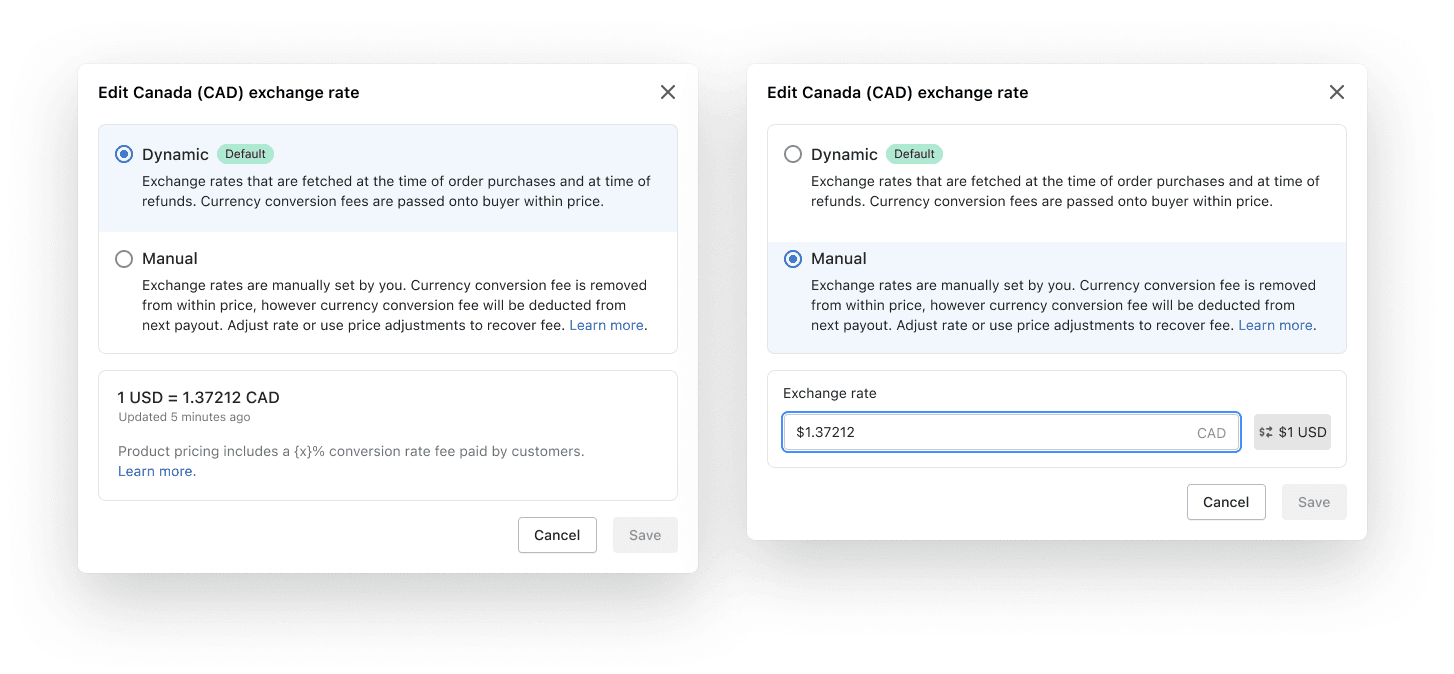Save the dynamic exchange rate settings
Screen dimensions: 1454x674
tap(645, 534)
